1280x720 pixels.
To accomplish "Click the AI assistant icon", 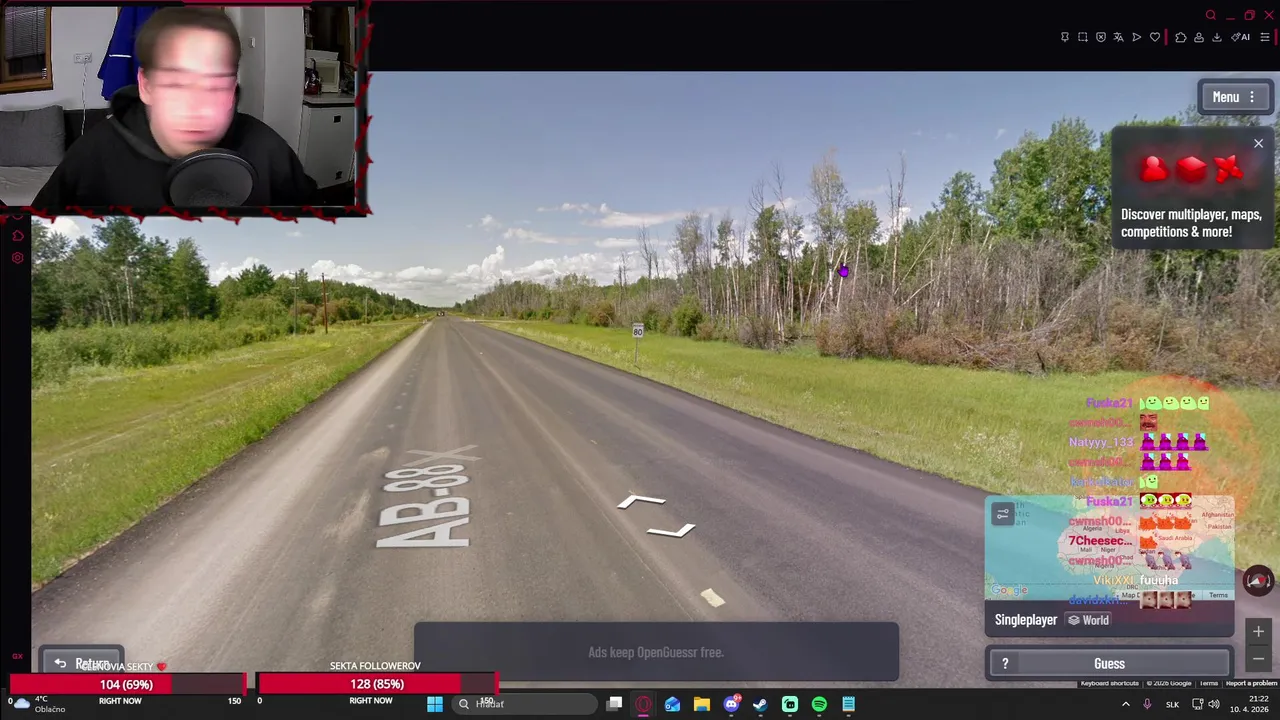I will tap(1241, 37).
